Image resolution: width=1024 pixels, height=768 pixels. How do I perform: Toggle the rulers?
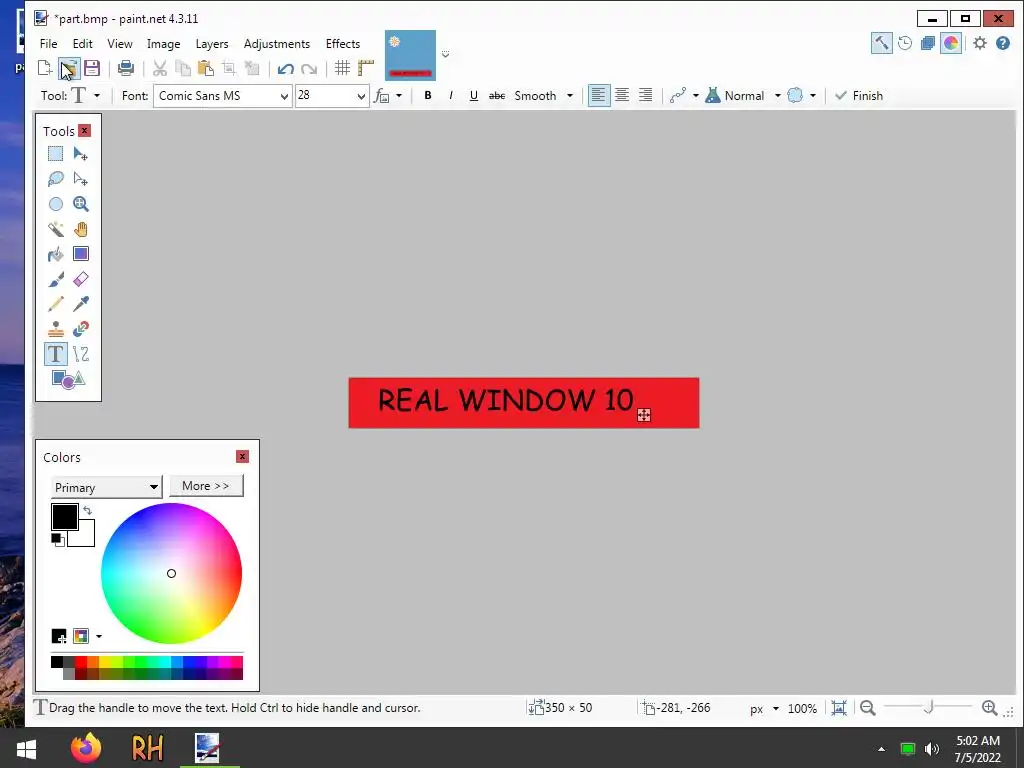coord(366,68)
